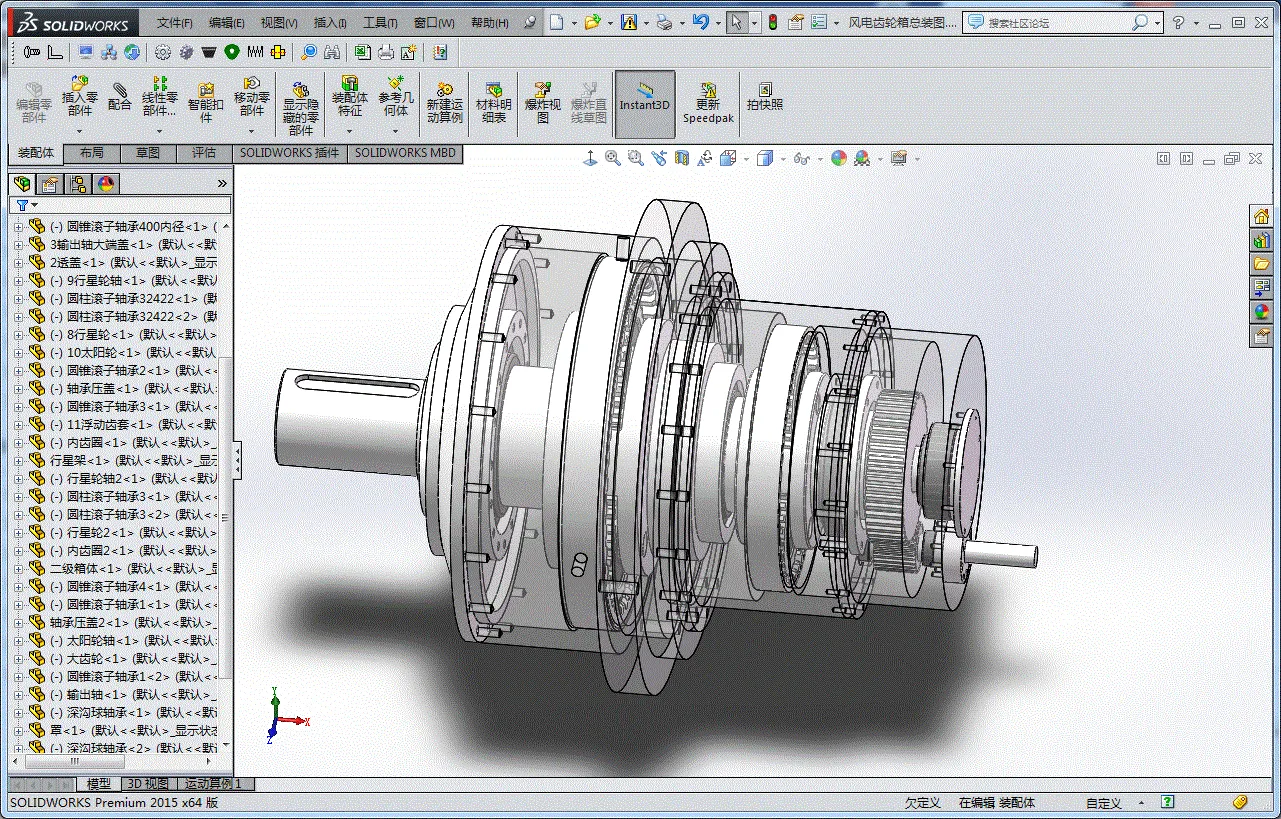Expand the 2透盖<1> tree node
The height and width of the screenshot is (819, 1281).
[x=17, y=262]
